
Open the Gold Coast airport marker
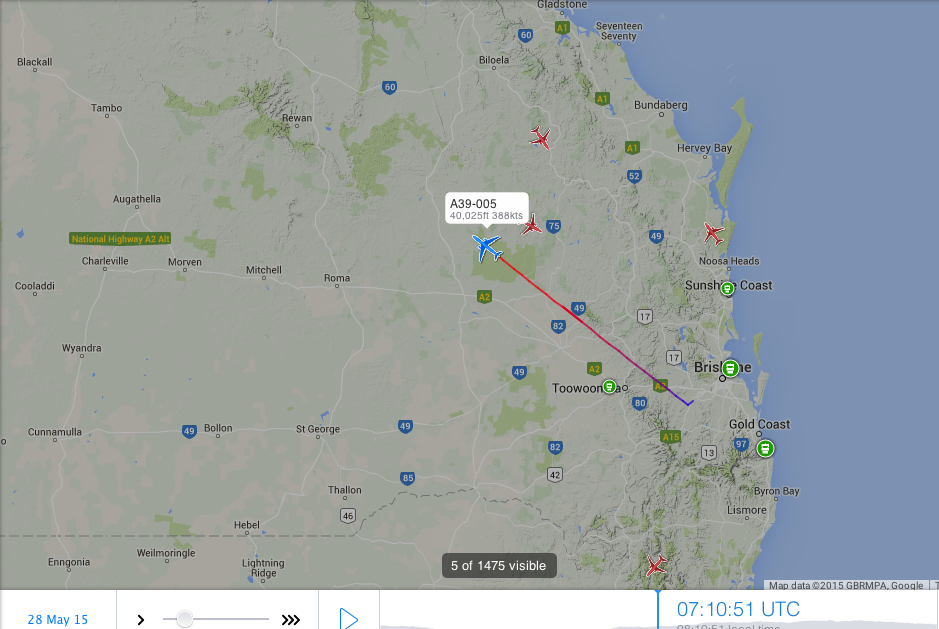click(765, 448)
